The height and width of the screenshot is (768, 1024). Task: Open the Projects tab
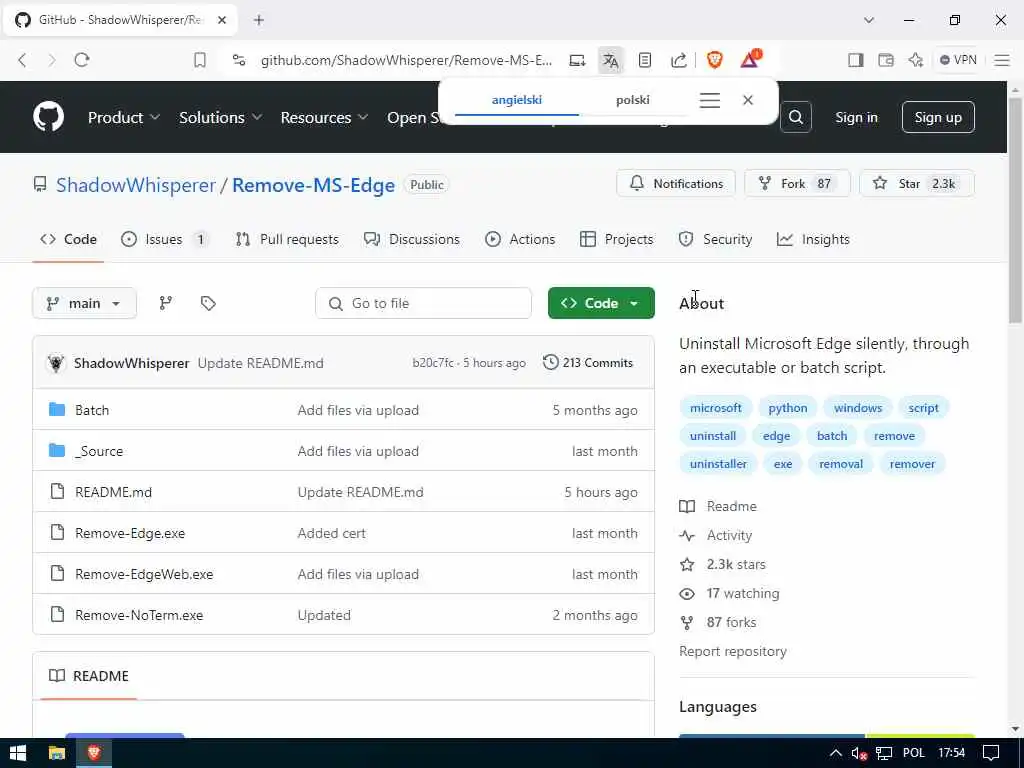click(x=616, y=239)
